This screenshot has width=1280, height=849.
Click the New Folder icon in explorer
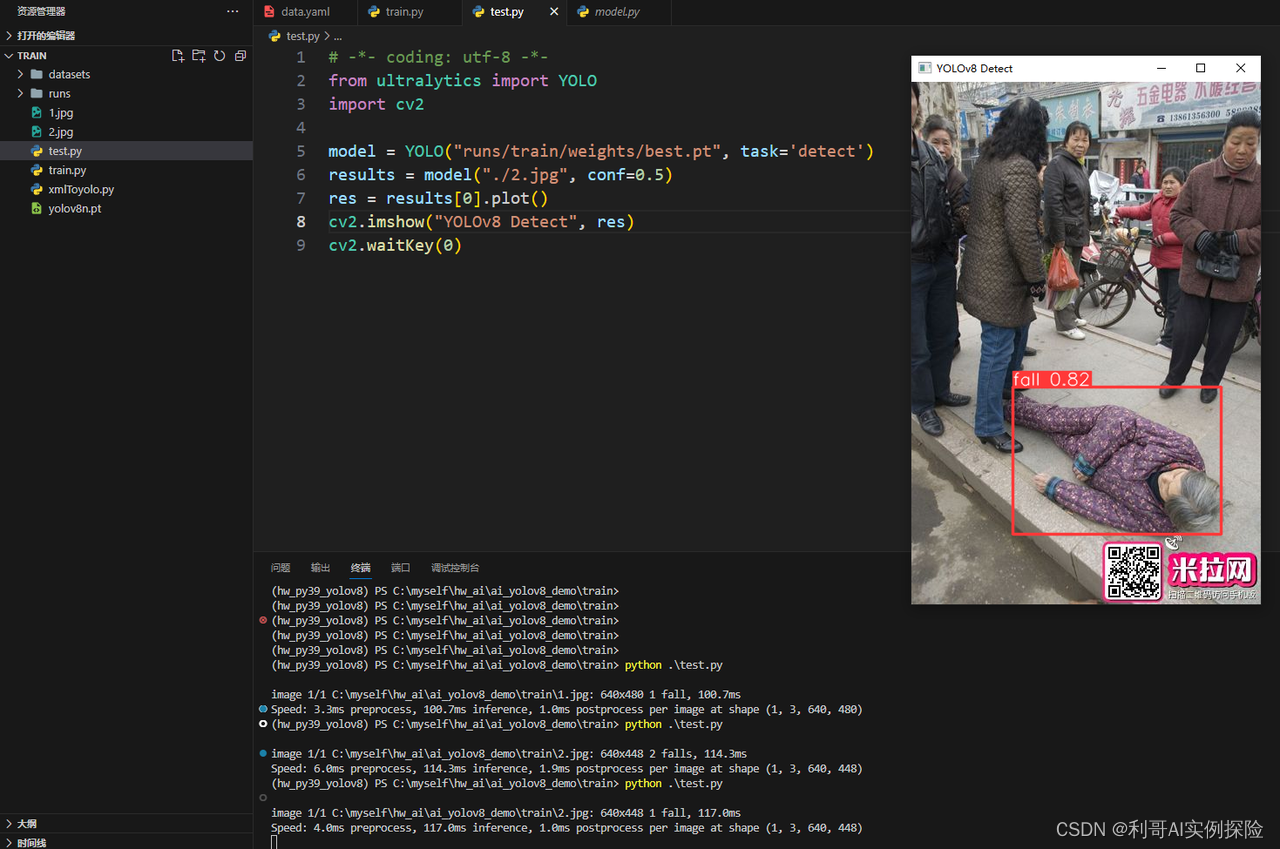pos(199,56)
